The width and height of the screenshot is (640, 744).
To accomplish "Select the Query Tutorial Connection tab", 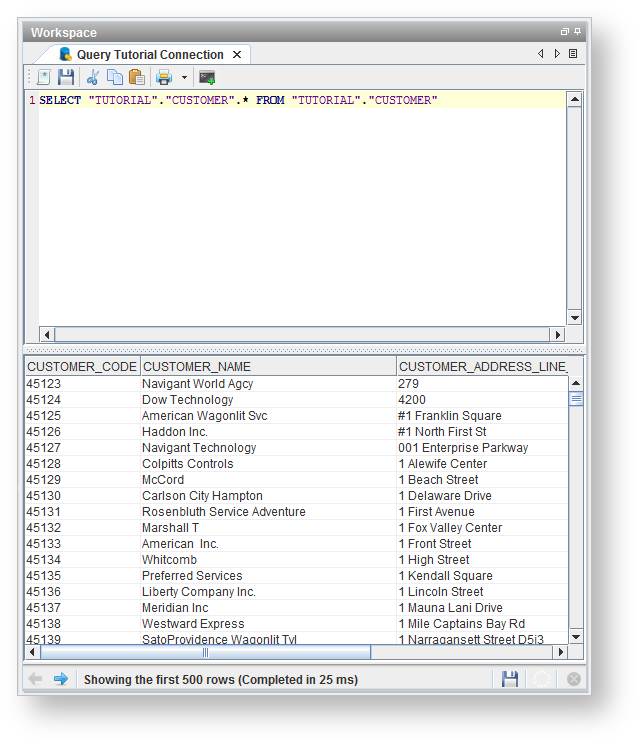I will [x=150, y=55].
